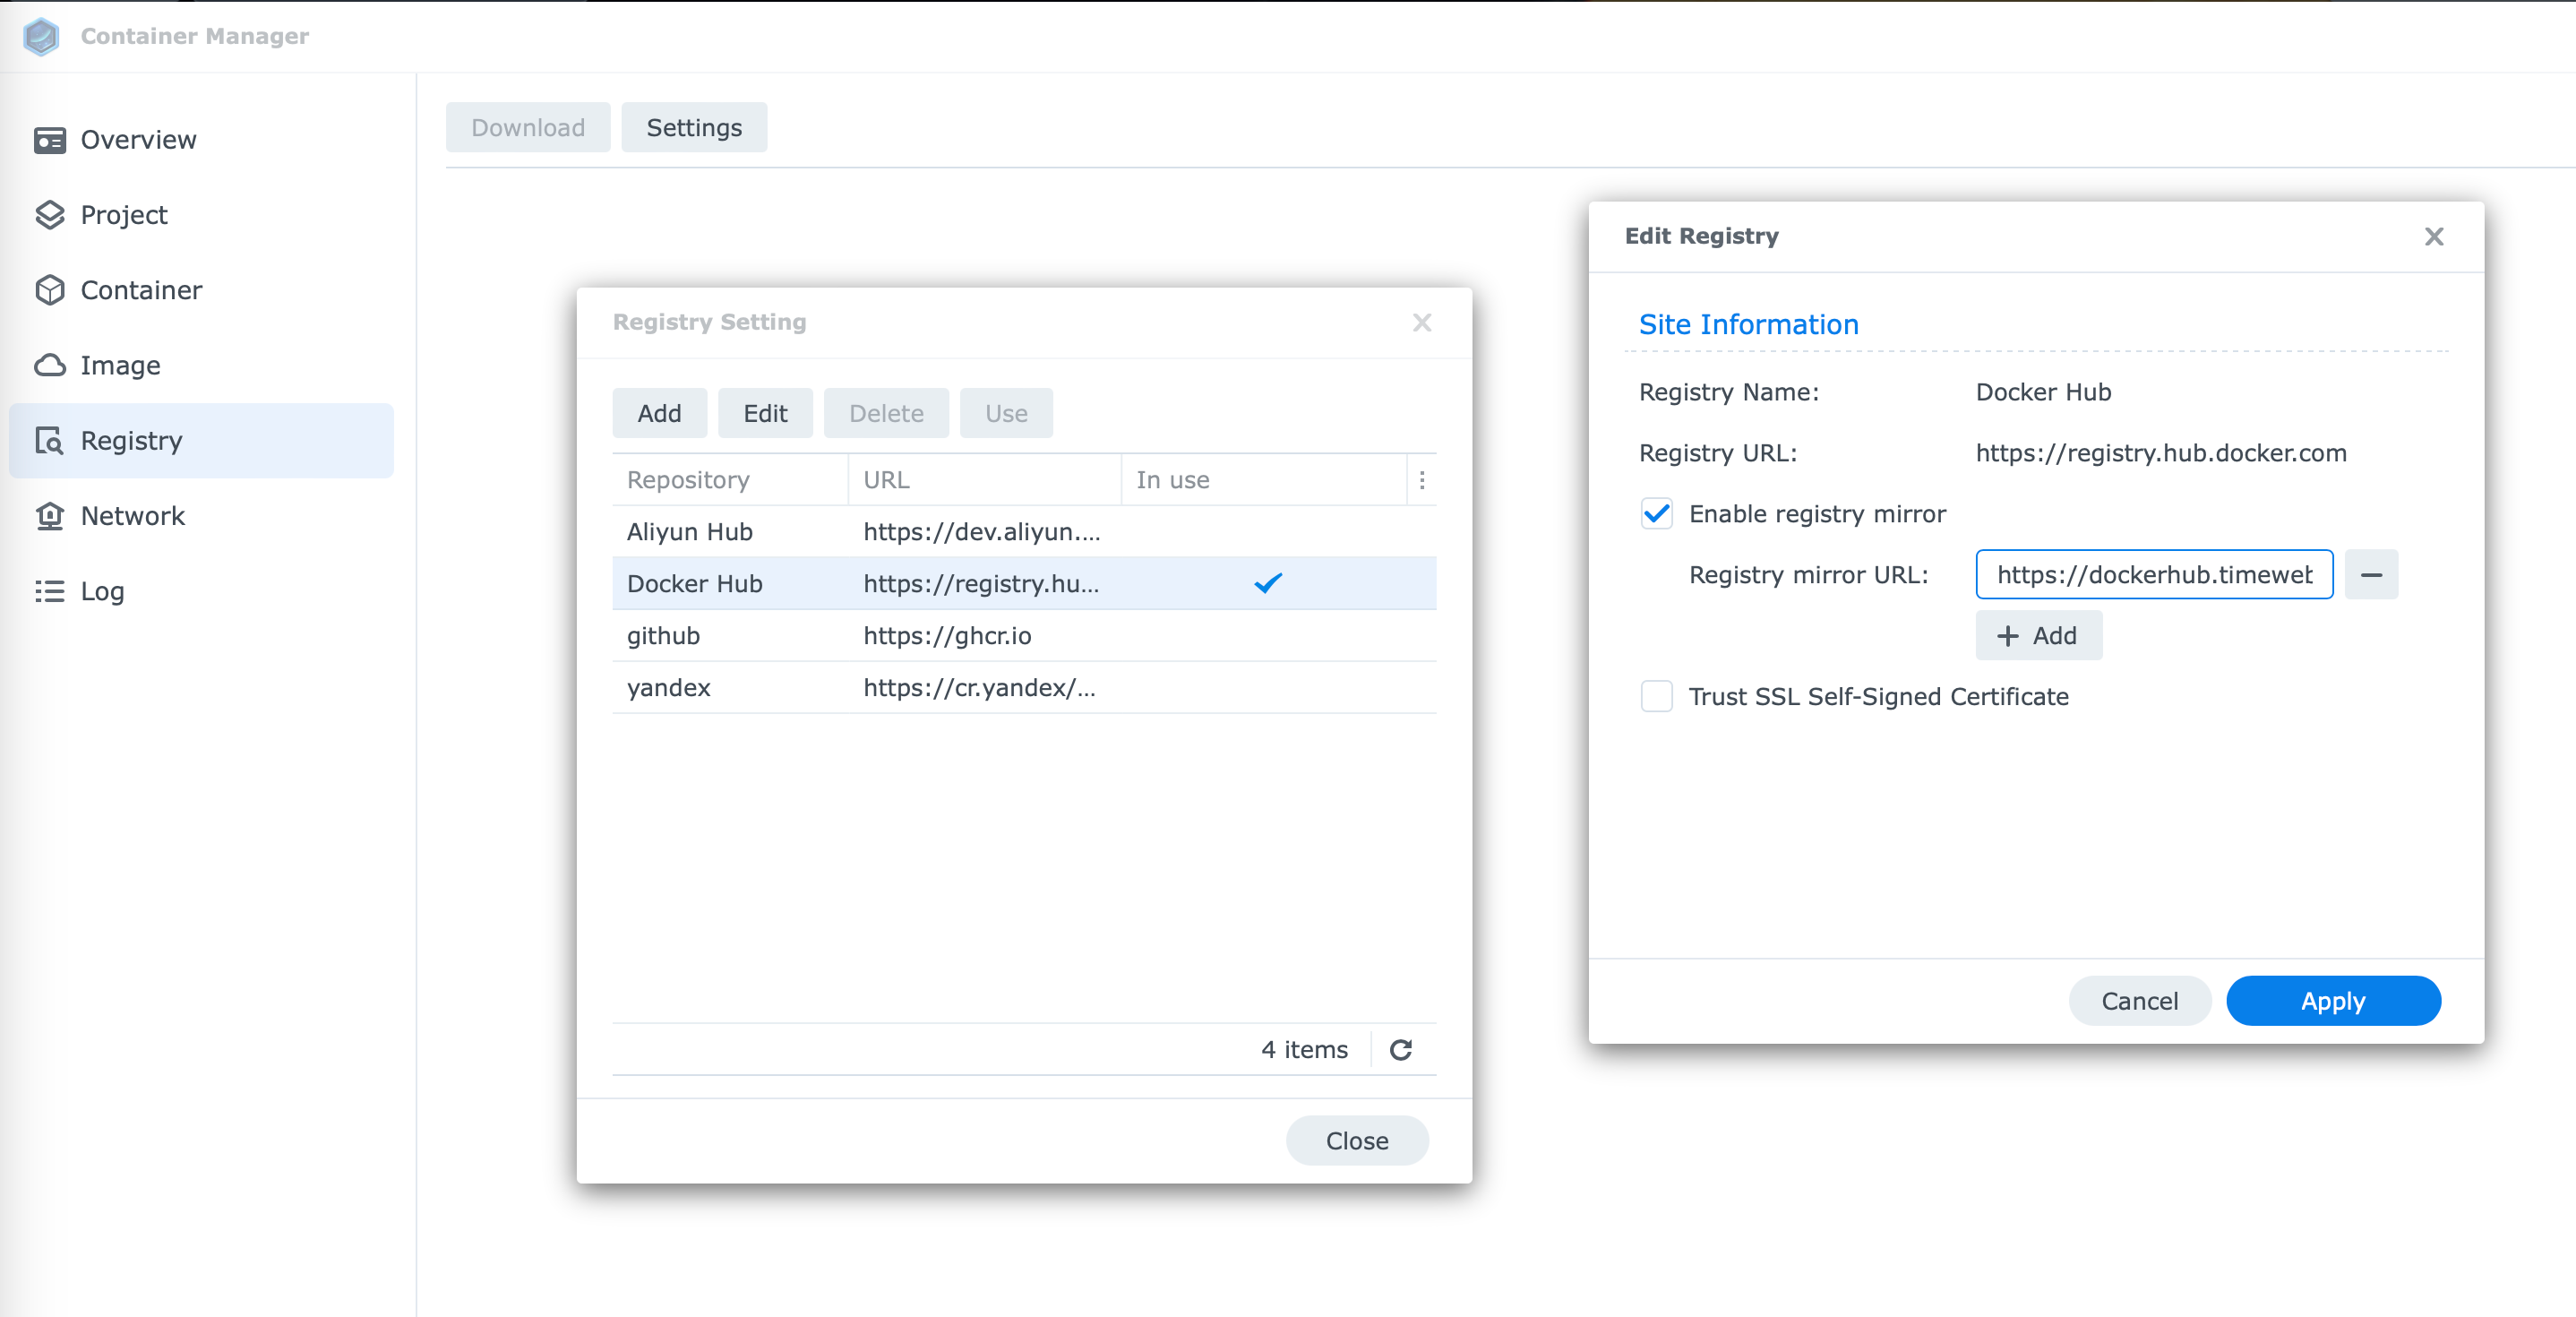The height and width of the screenshot is (1317, 2576).
Task: Enable Trust SSL Self-Signed Certificate
Action: (x=1656, y=696)
